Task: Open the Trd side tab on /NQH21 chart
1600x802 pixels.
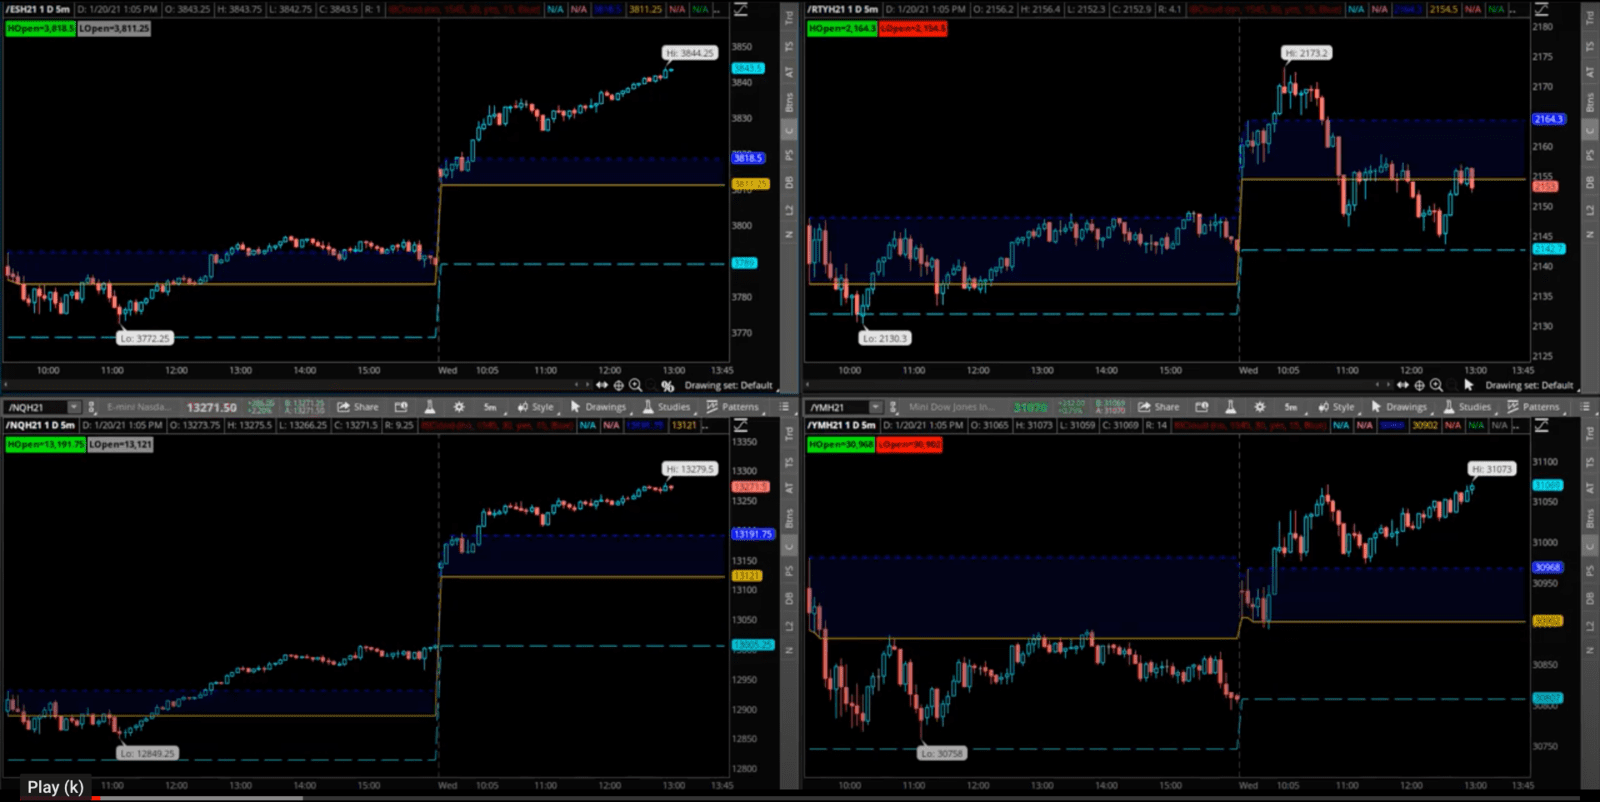Action: (x=789, y=434)
